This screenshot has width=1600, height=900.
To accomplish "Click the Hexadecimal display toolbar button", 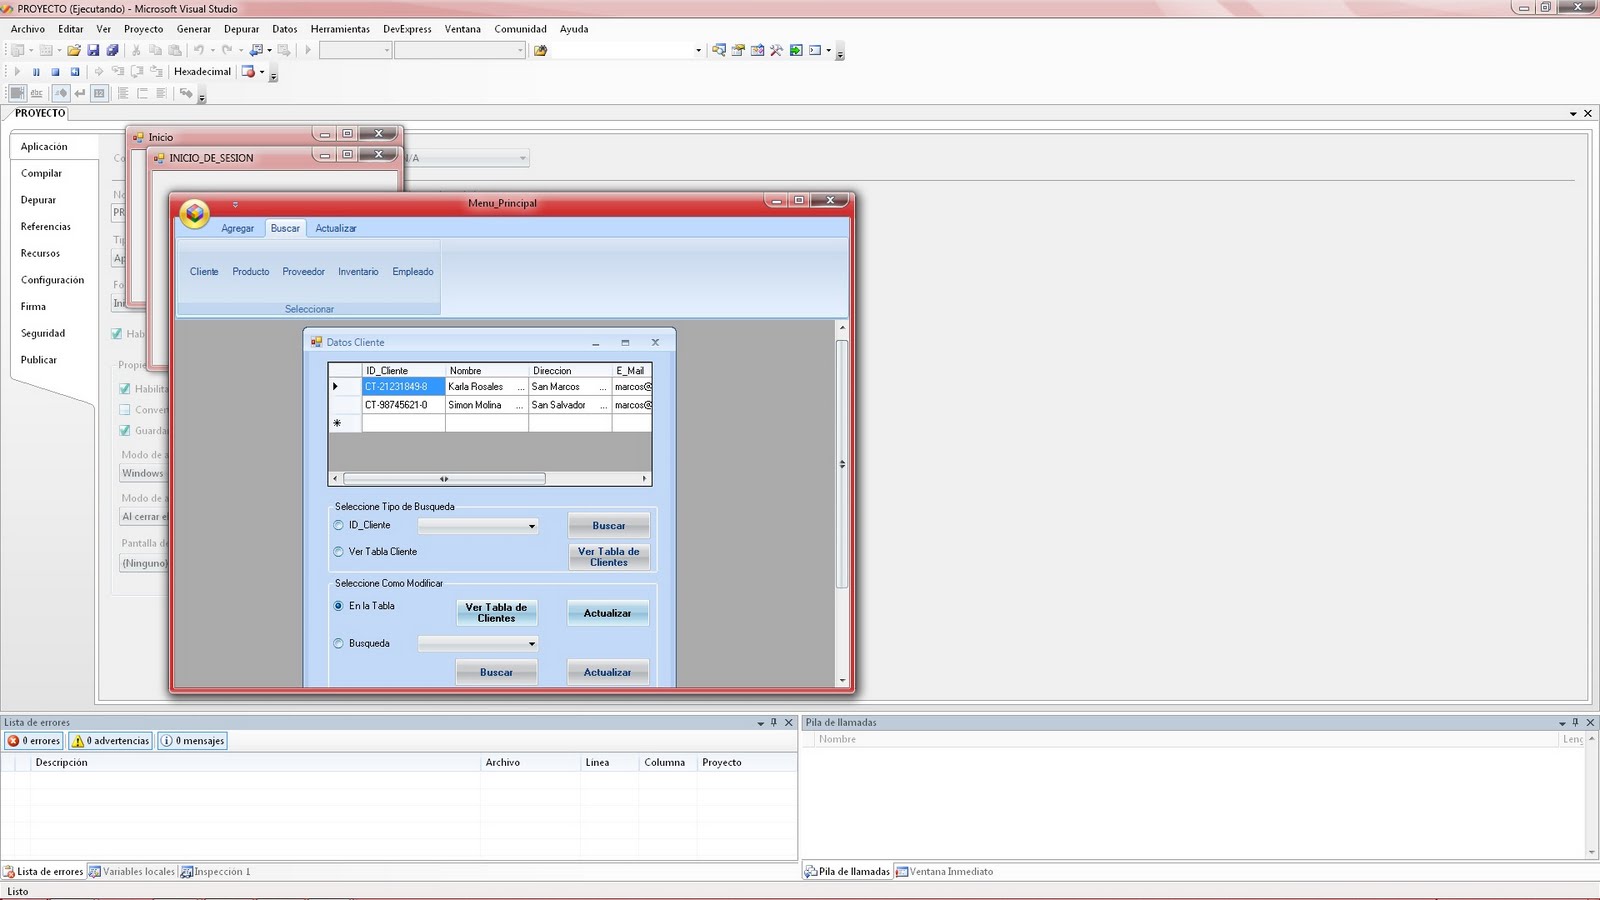I will pos(202,72).
